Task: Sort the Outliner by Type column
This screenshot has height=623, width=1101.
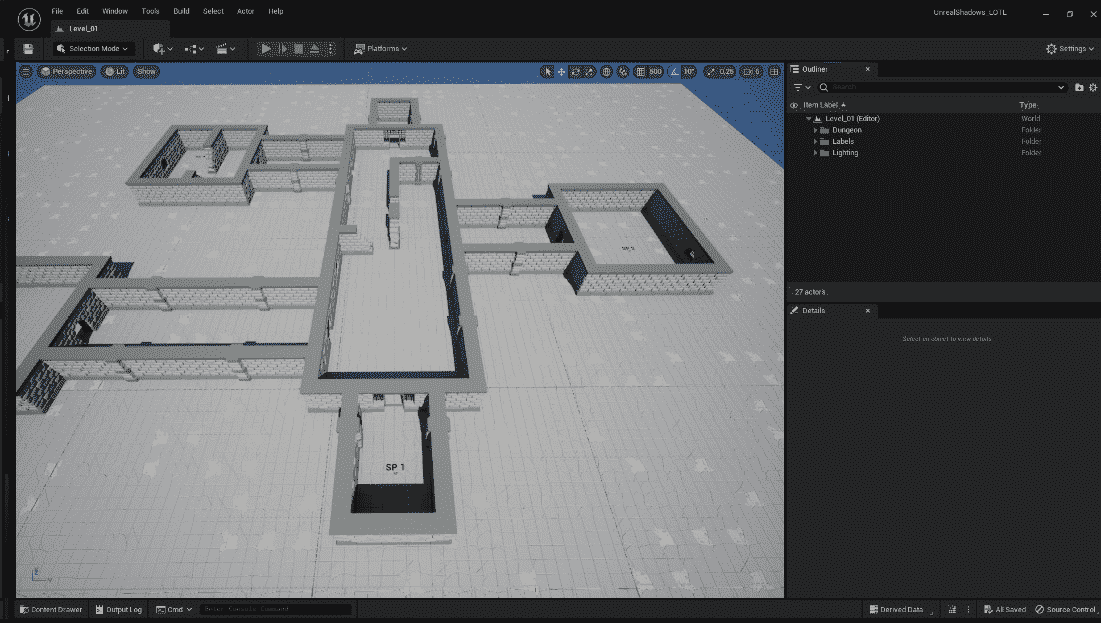Action: click(1028, 105)
